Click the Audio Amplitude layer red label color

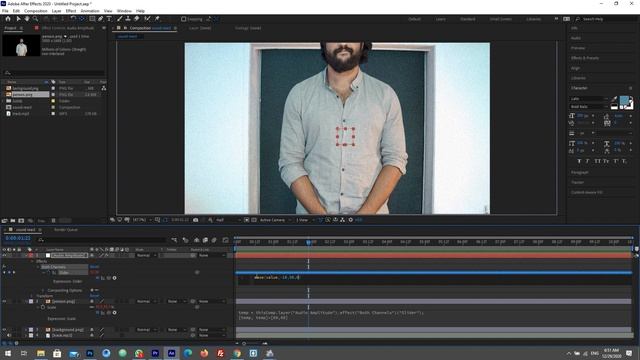[31, 256]
